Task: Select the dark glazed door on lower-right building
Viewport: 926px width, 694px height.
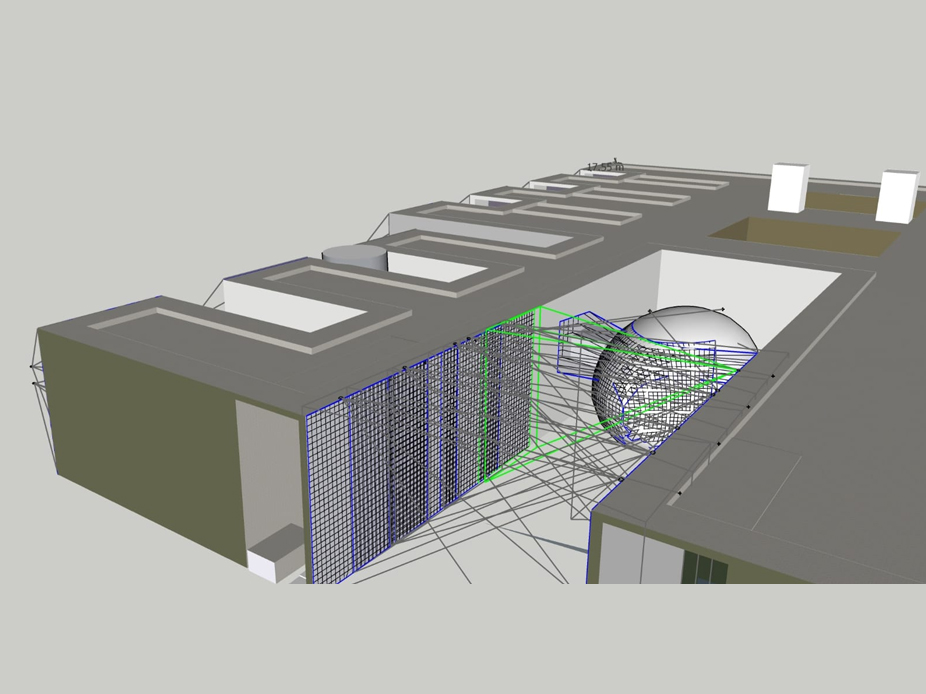Action: [x=702, y=567]
